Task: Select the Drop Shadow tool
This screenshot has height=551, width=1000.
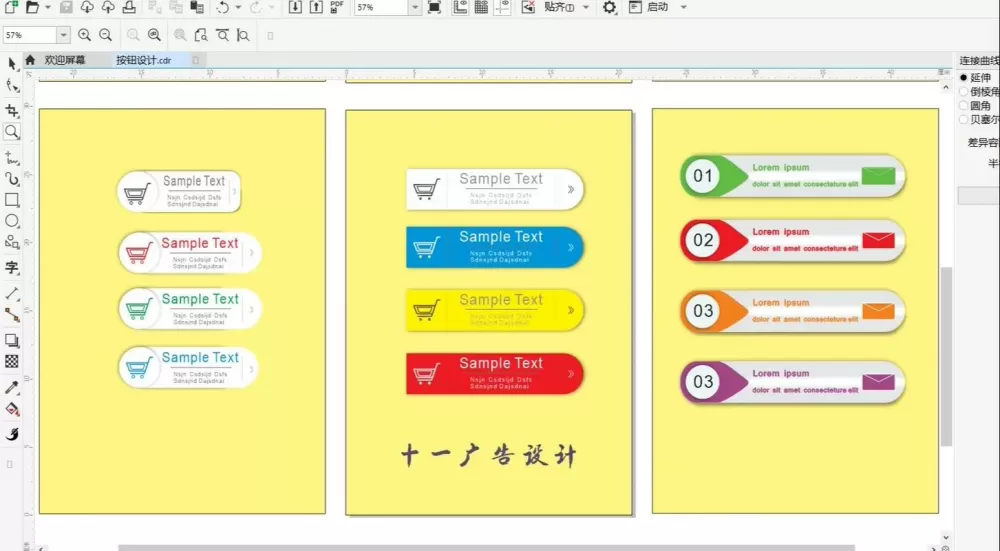Action: pos(12,340)
